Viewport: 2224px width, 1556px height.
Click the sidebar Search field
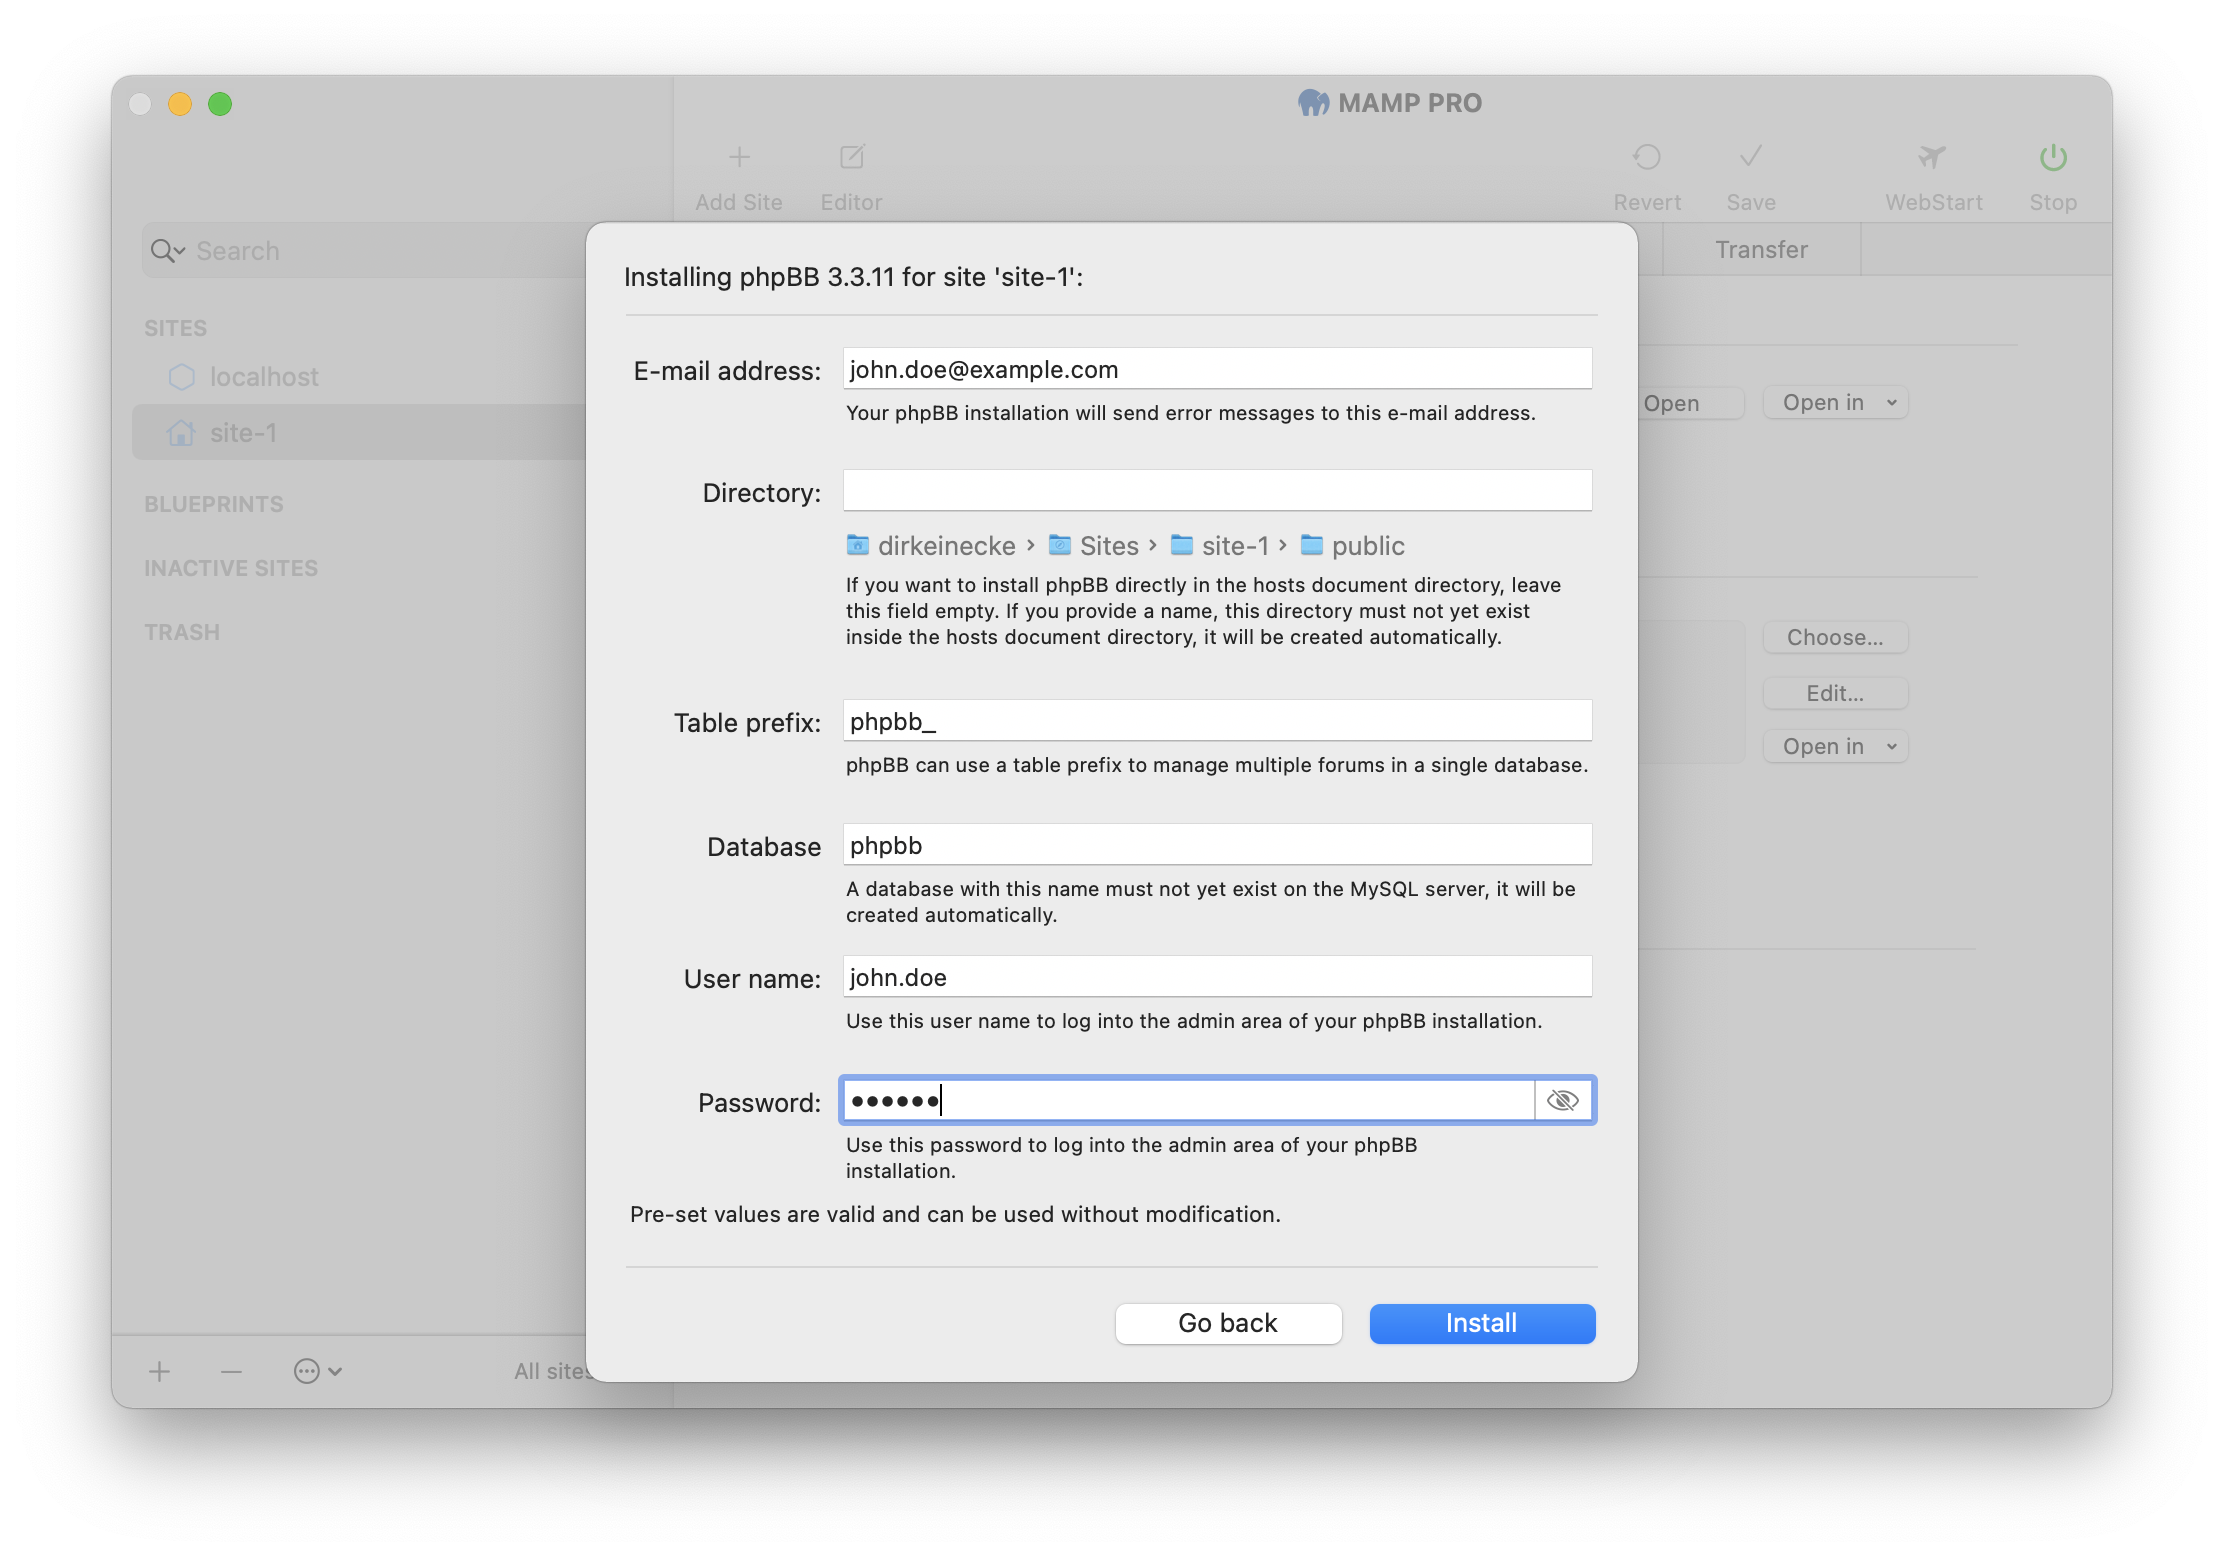click(x=365, y=250)
